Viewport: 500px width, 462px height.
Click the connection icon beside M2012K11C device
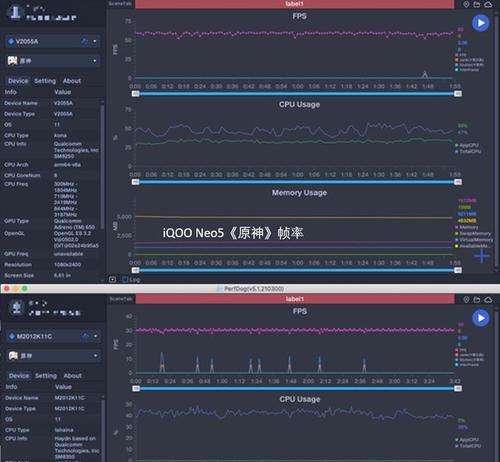[x=85, y=336]
